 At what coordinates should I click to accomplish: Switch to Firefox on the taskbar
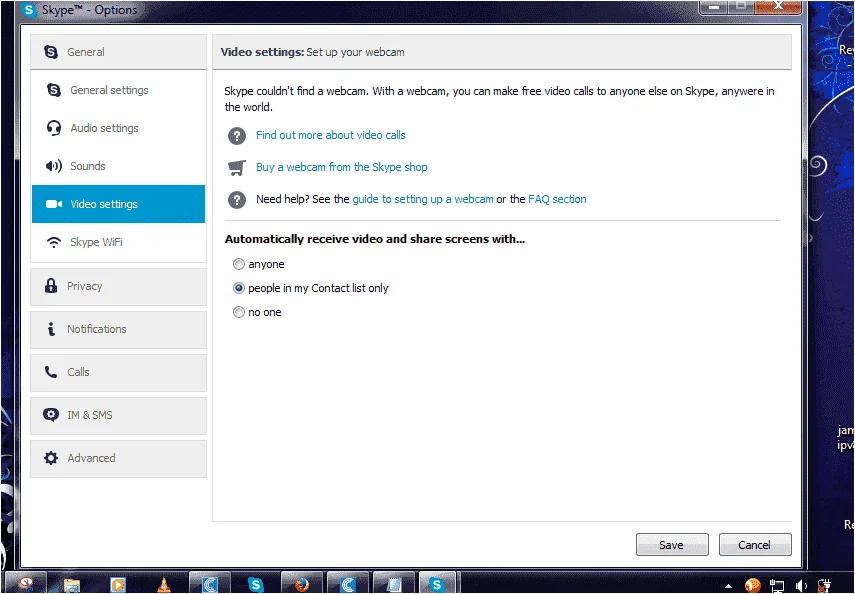(x=302, y=585)
